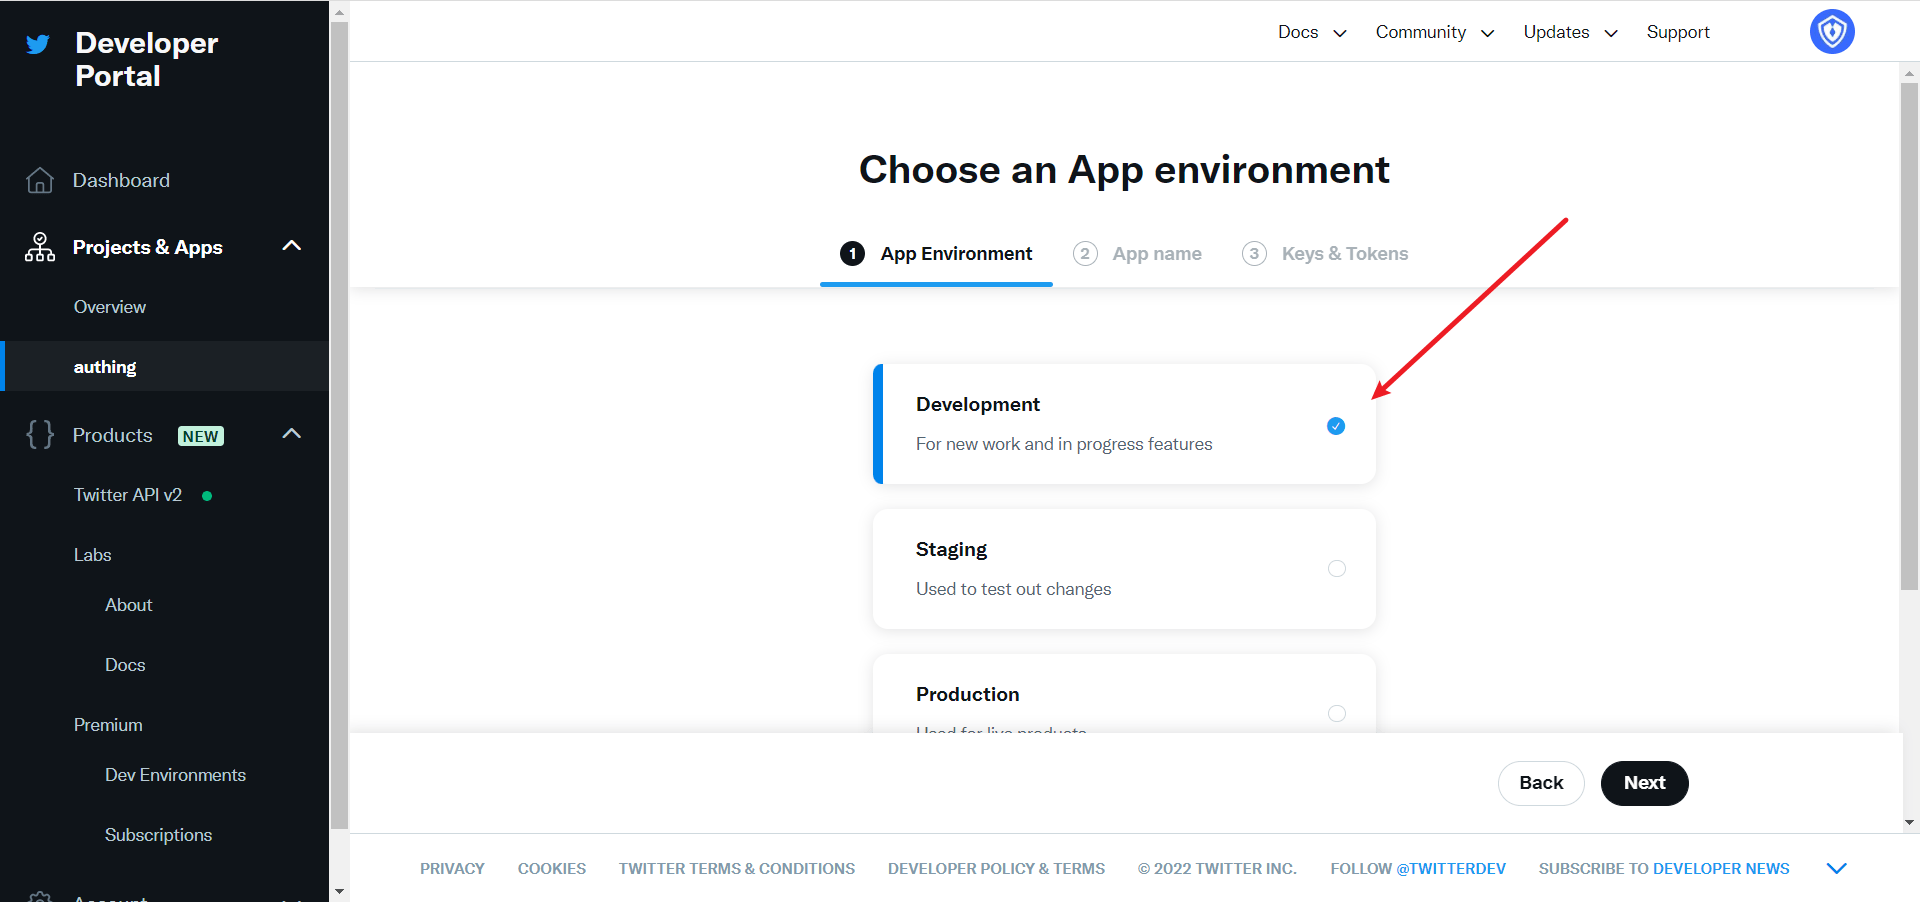Collapse the Products section chevron
The width and height of the screenshot is (1920, 902).
tap(291, 434)
